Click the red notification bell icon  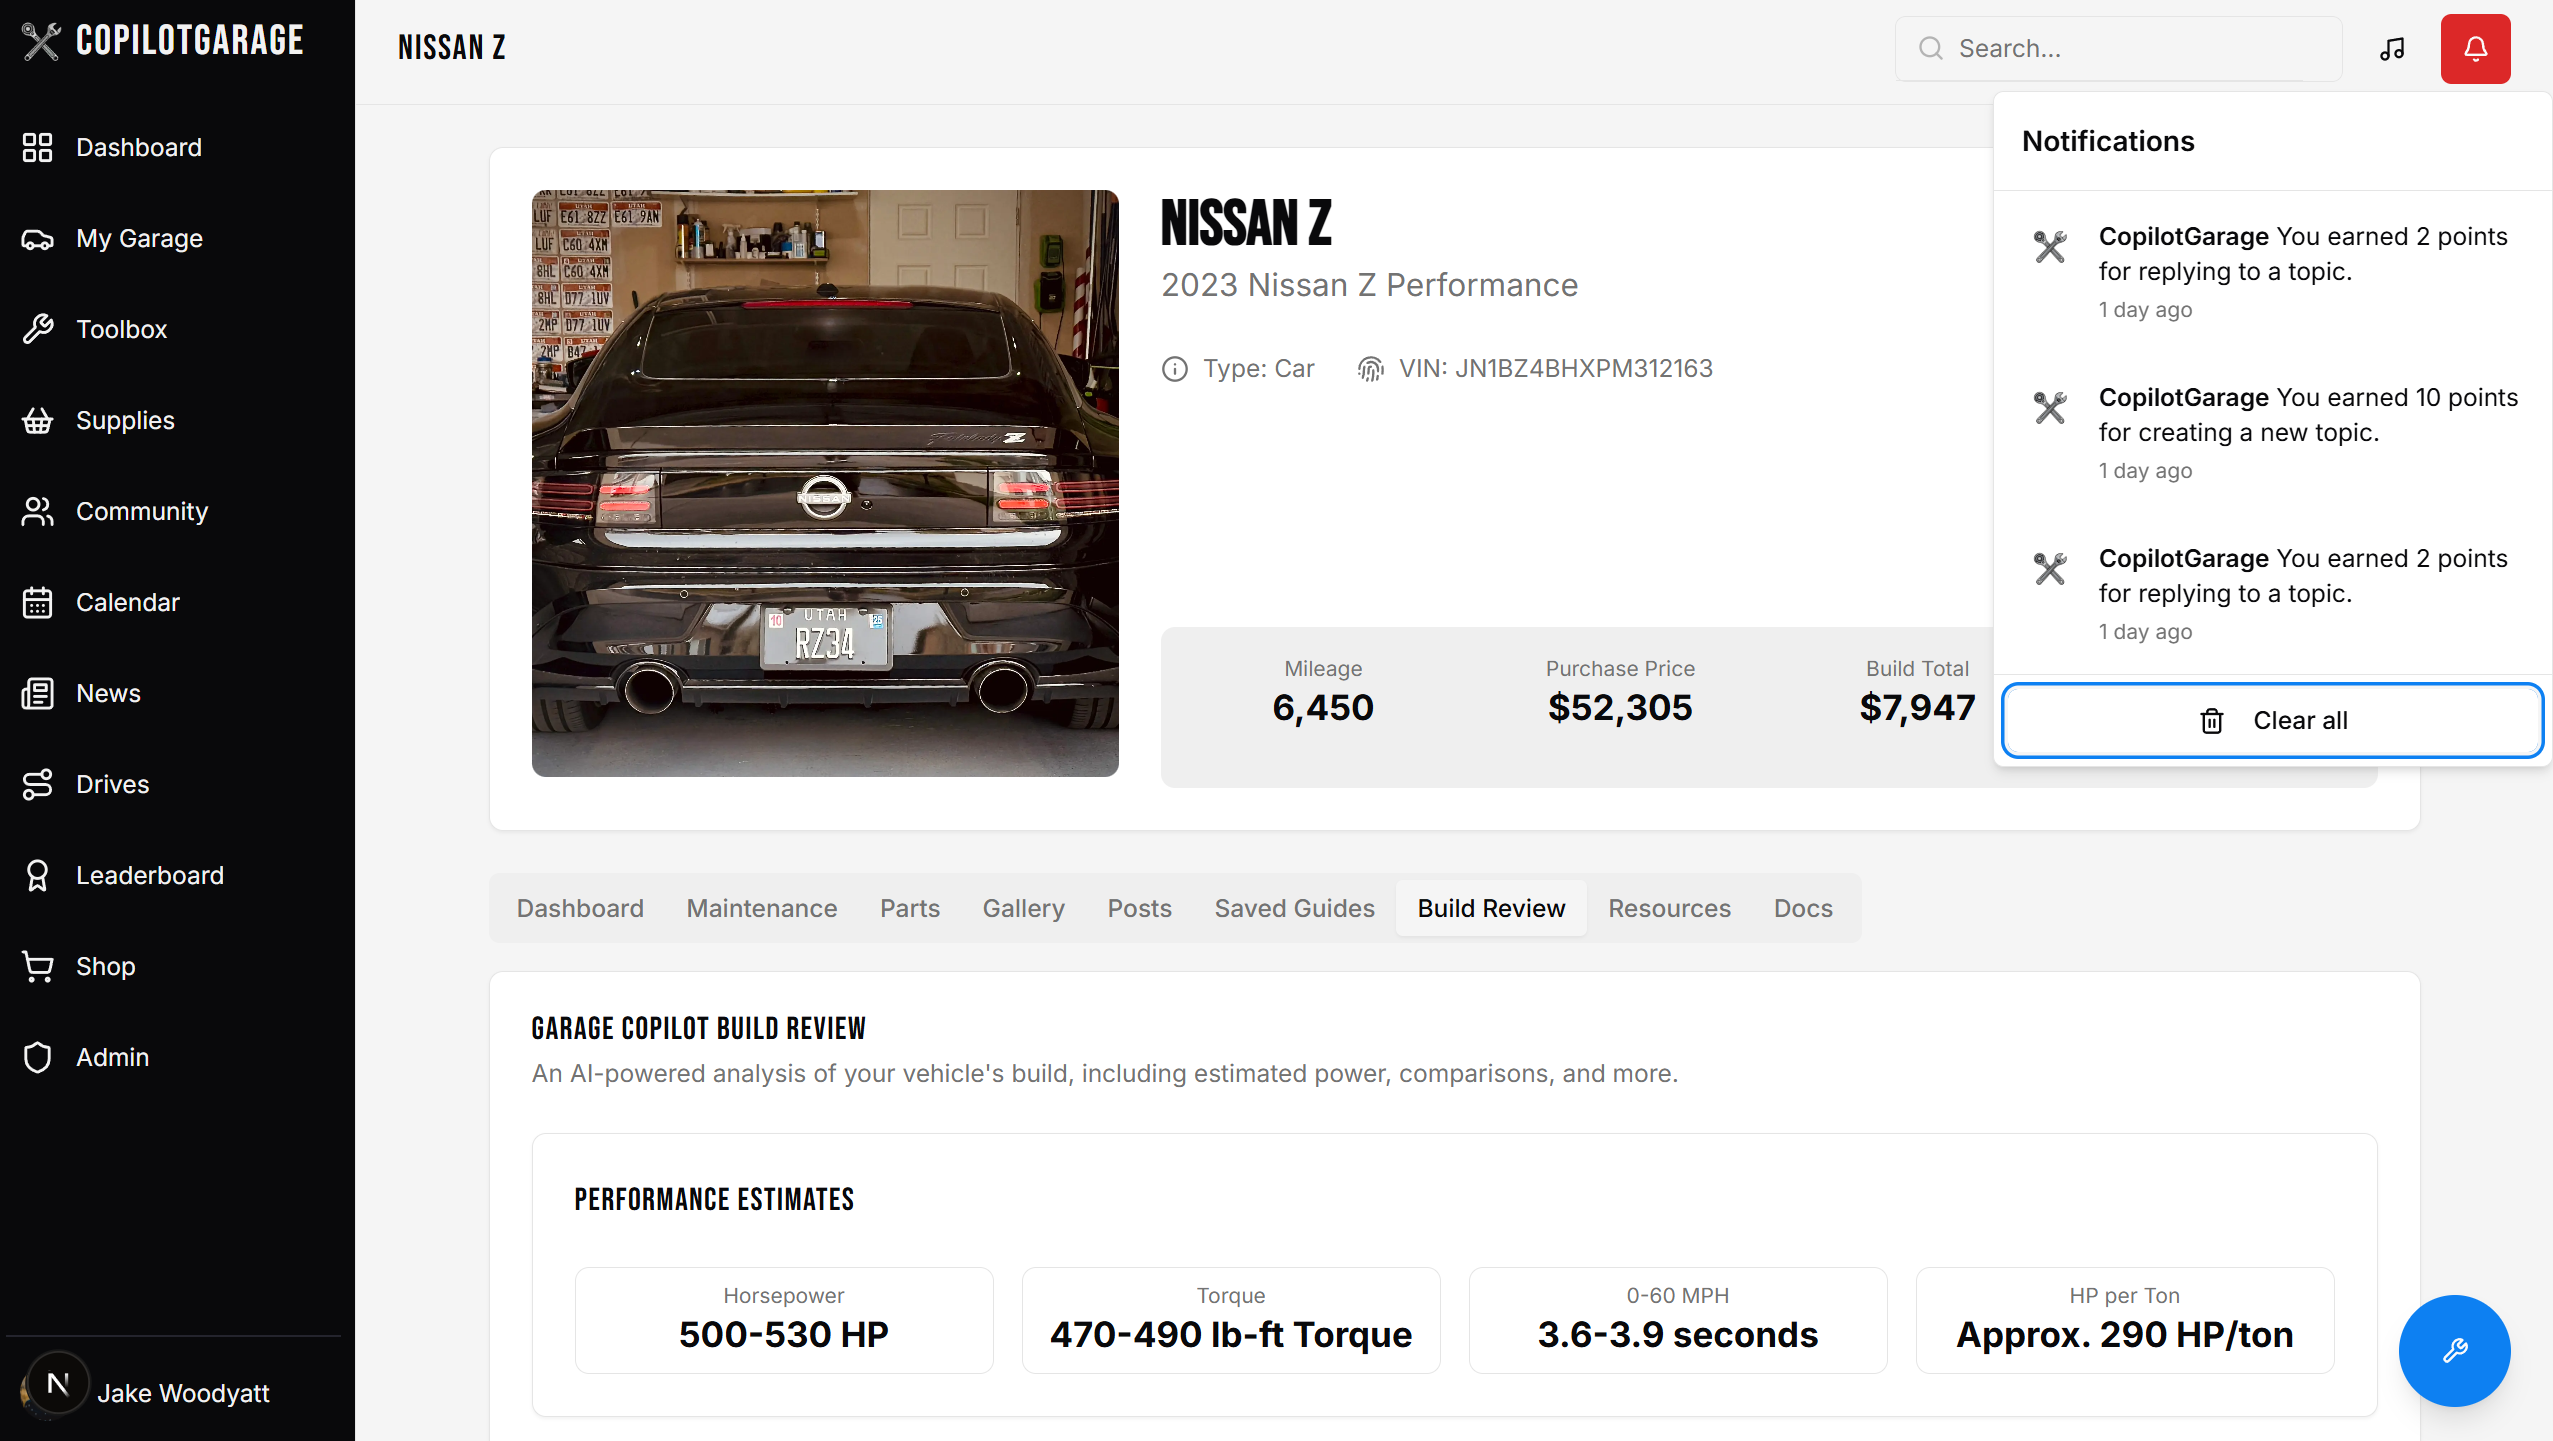coord(2474,49)
